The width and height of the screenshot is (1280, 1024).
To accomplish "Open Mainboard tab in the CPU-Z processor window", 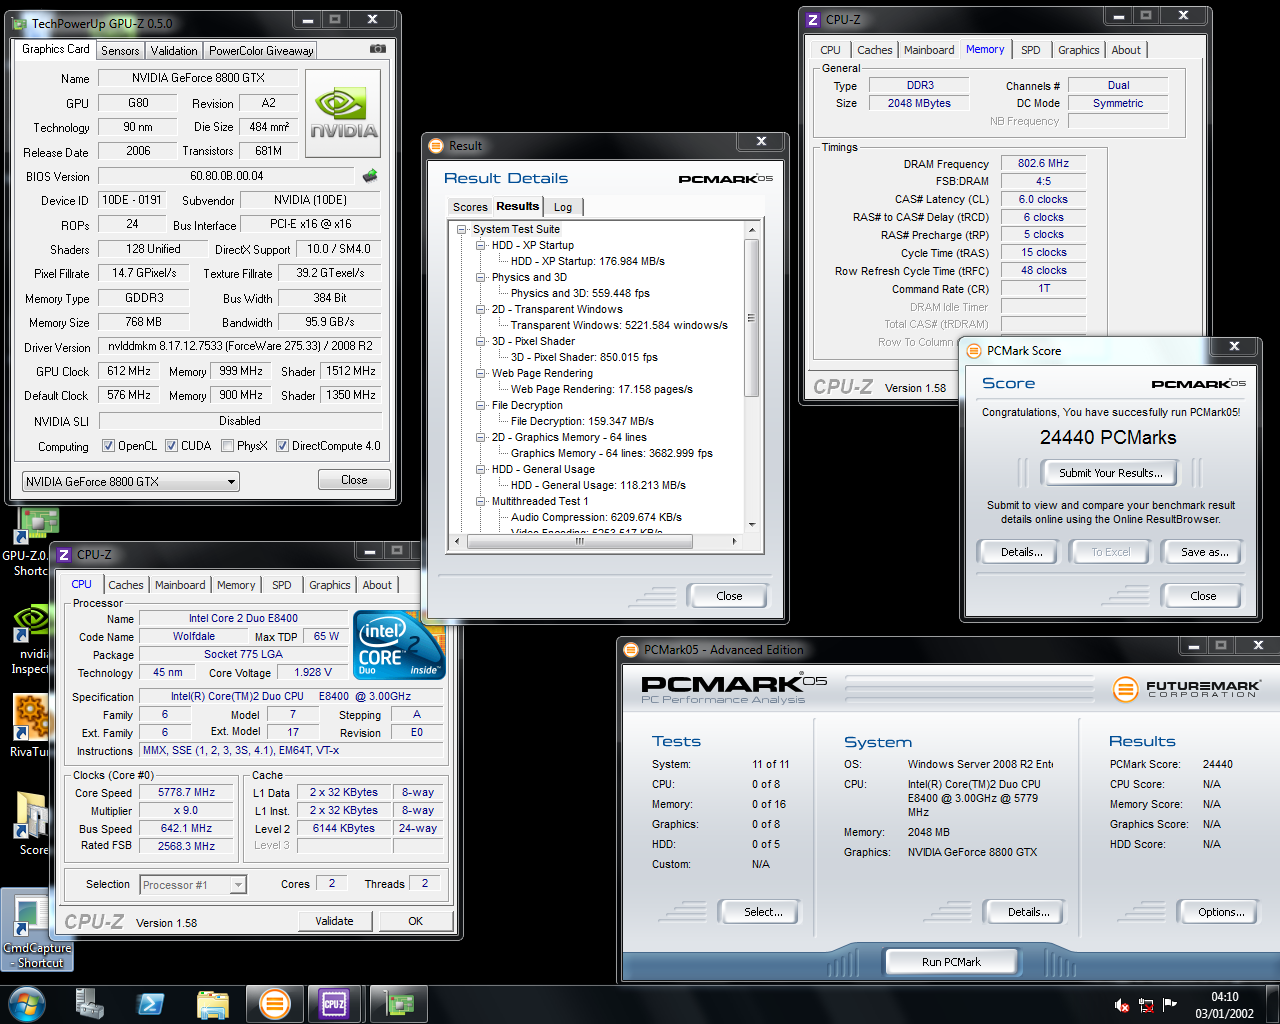I will click(x=180, y=585).
